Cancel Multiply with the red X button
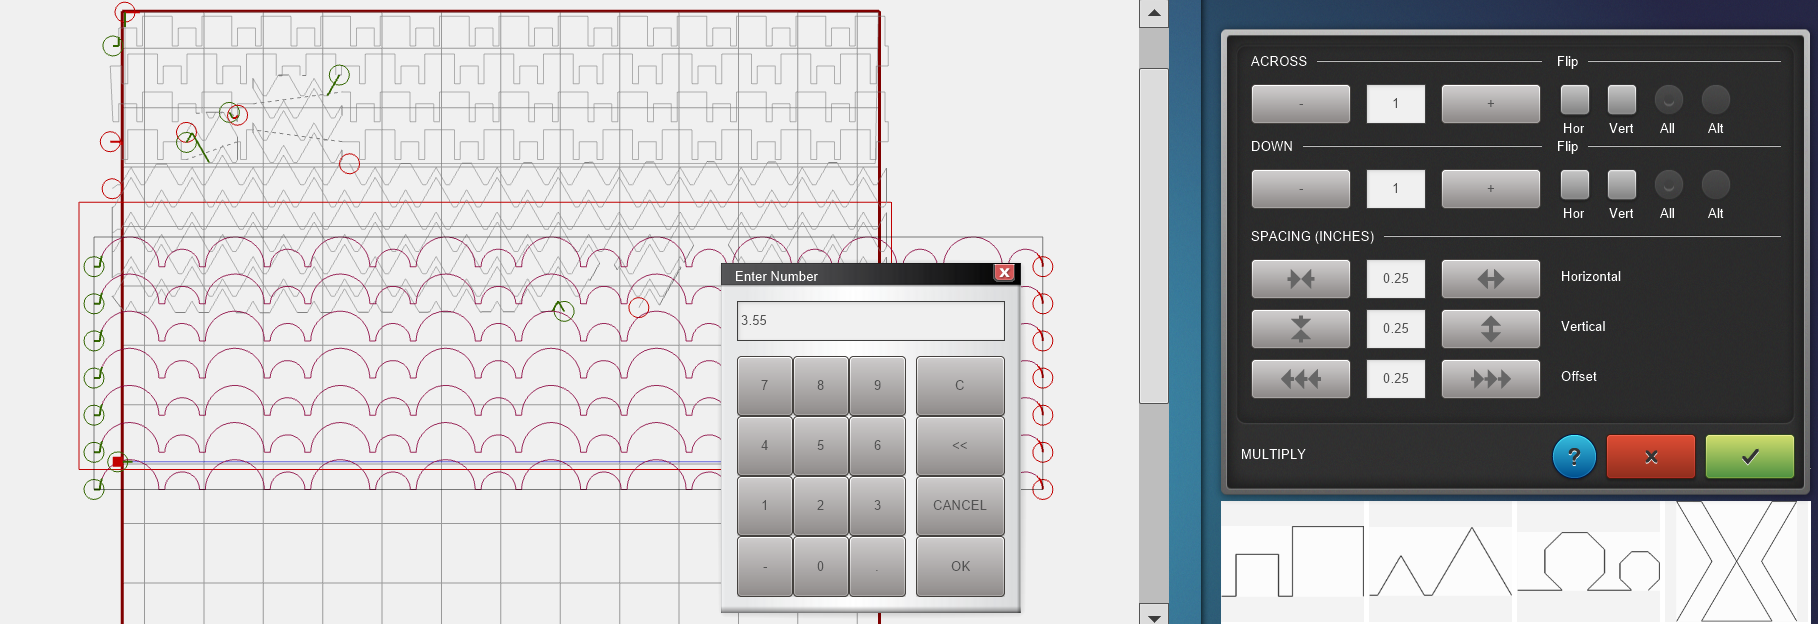 pos(1650,457)
